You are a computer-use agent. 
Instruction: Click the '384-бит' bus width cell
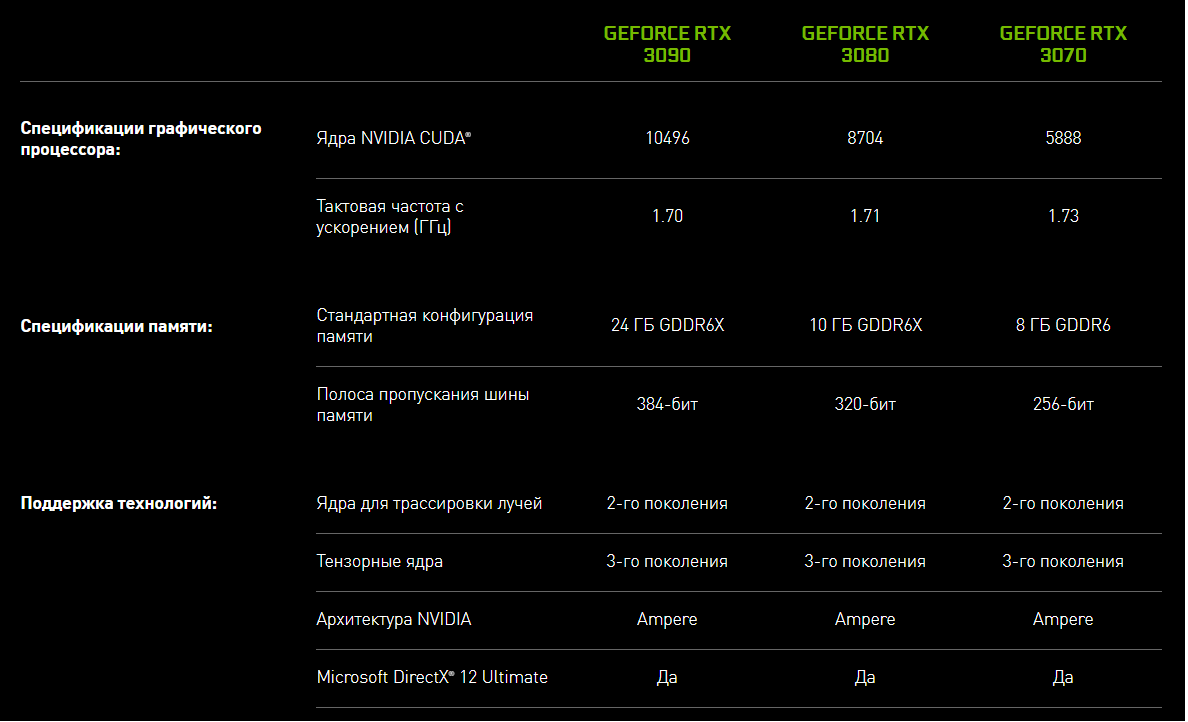(x=667, y=405)
